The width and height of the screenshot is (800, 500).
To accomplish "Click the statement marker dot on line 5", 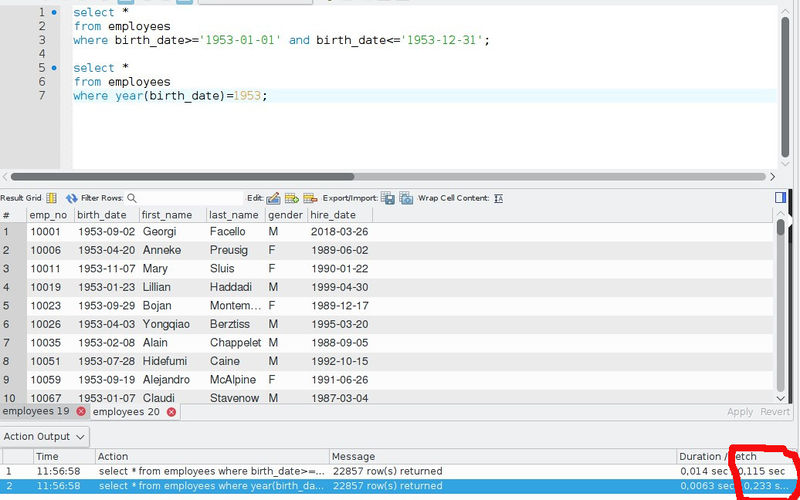I will [x=54, y=68].
